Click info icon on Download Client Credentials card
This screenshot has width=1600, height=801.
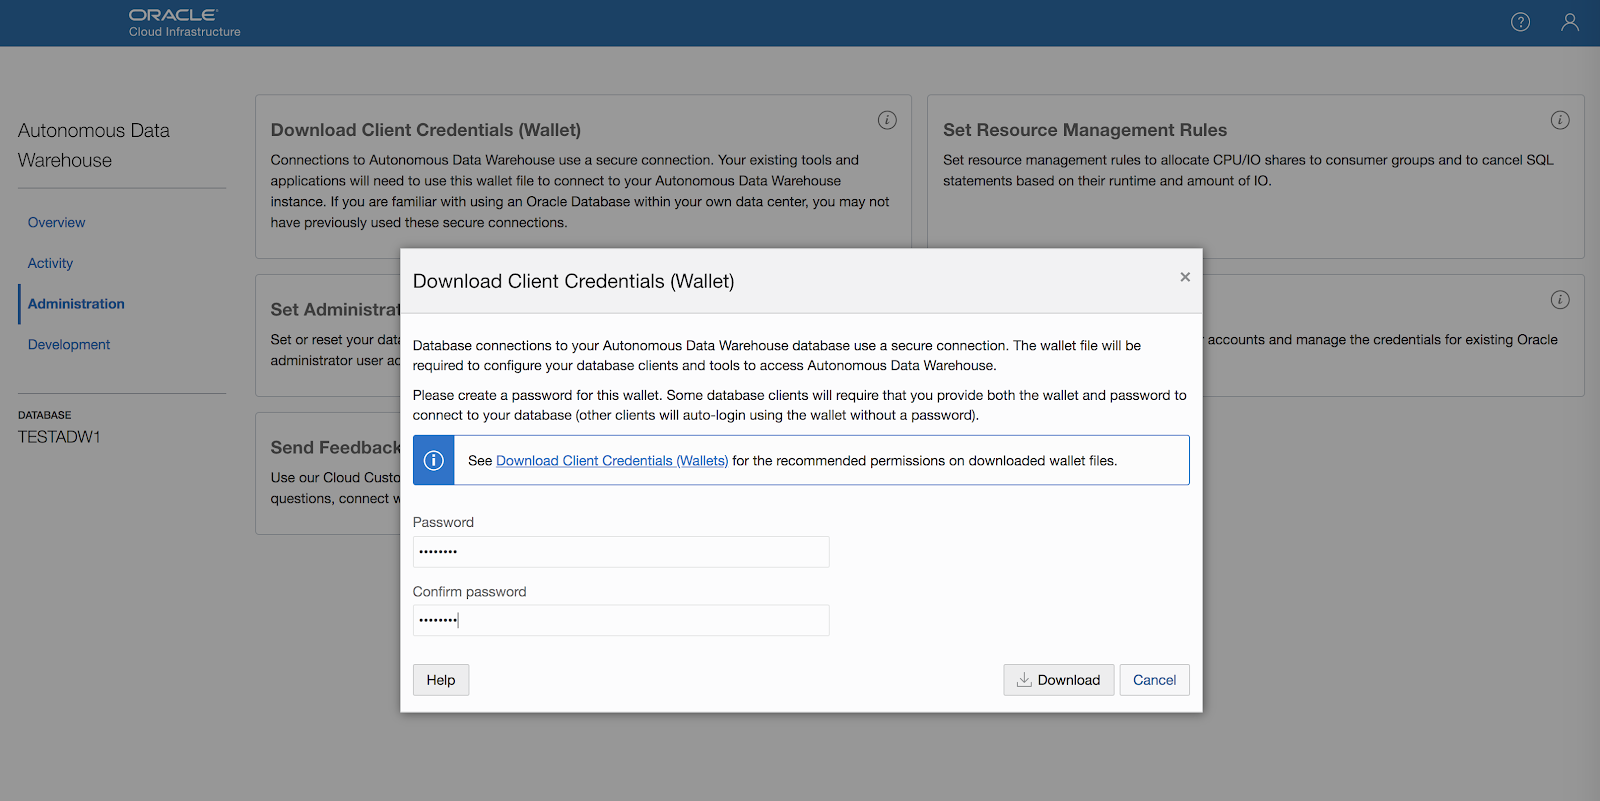click(887, 120)
